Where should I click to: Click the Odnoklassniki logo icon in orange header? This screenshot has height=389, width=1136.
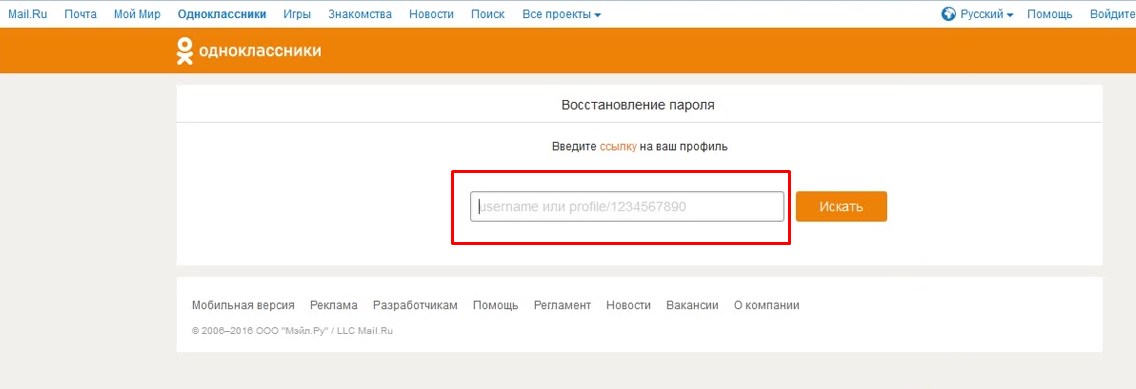pos(185,51)
